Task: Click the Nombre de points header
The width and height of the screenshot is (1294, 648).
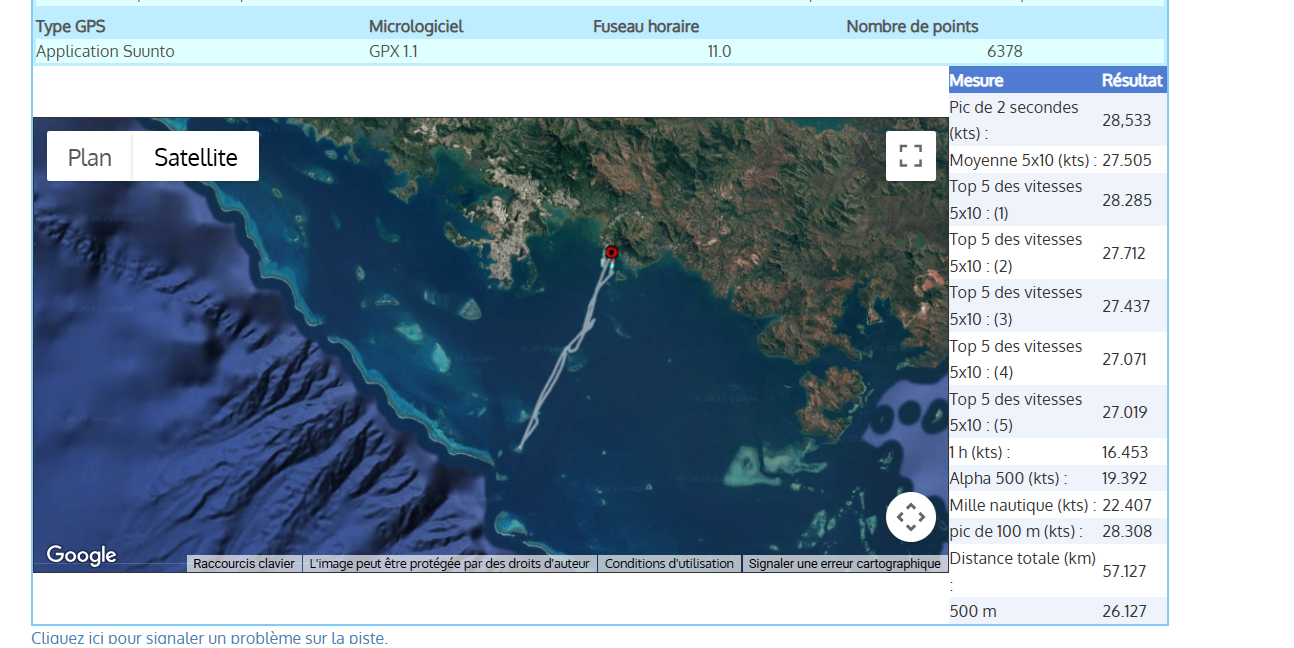Action: pos(912,27)
